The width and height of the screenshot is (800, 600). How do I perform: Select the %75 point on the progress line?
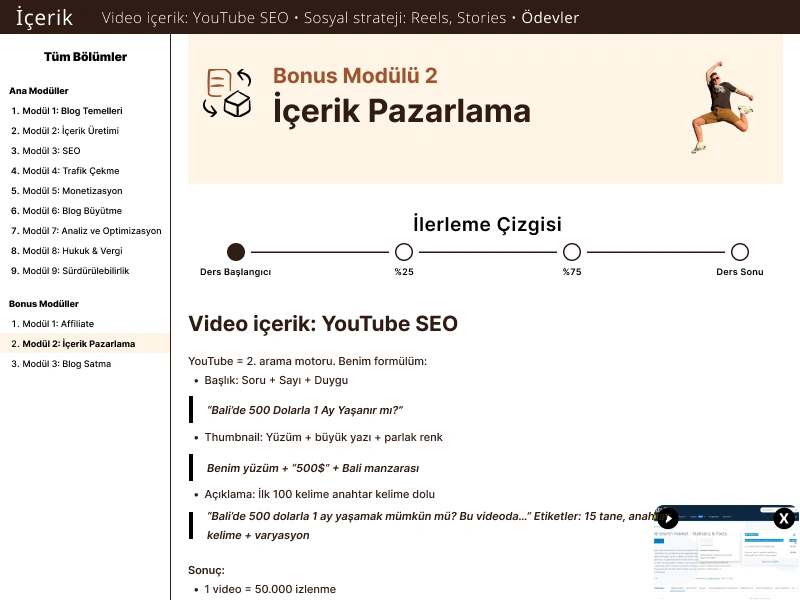point(572,251)
